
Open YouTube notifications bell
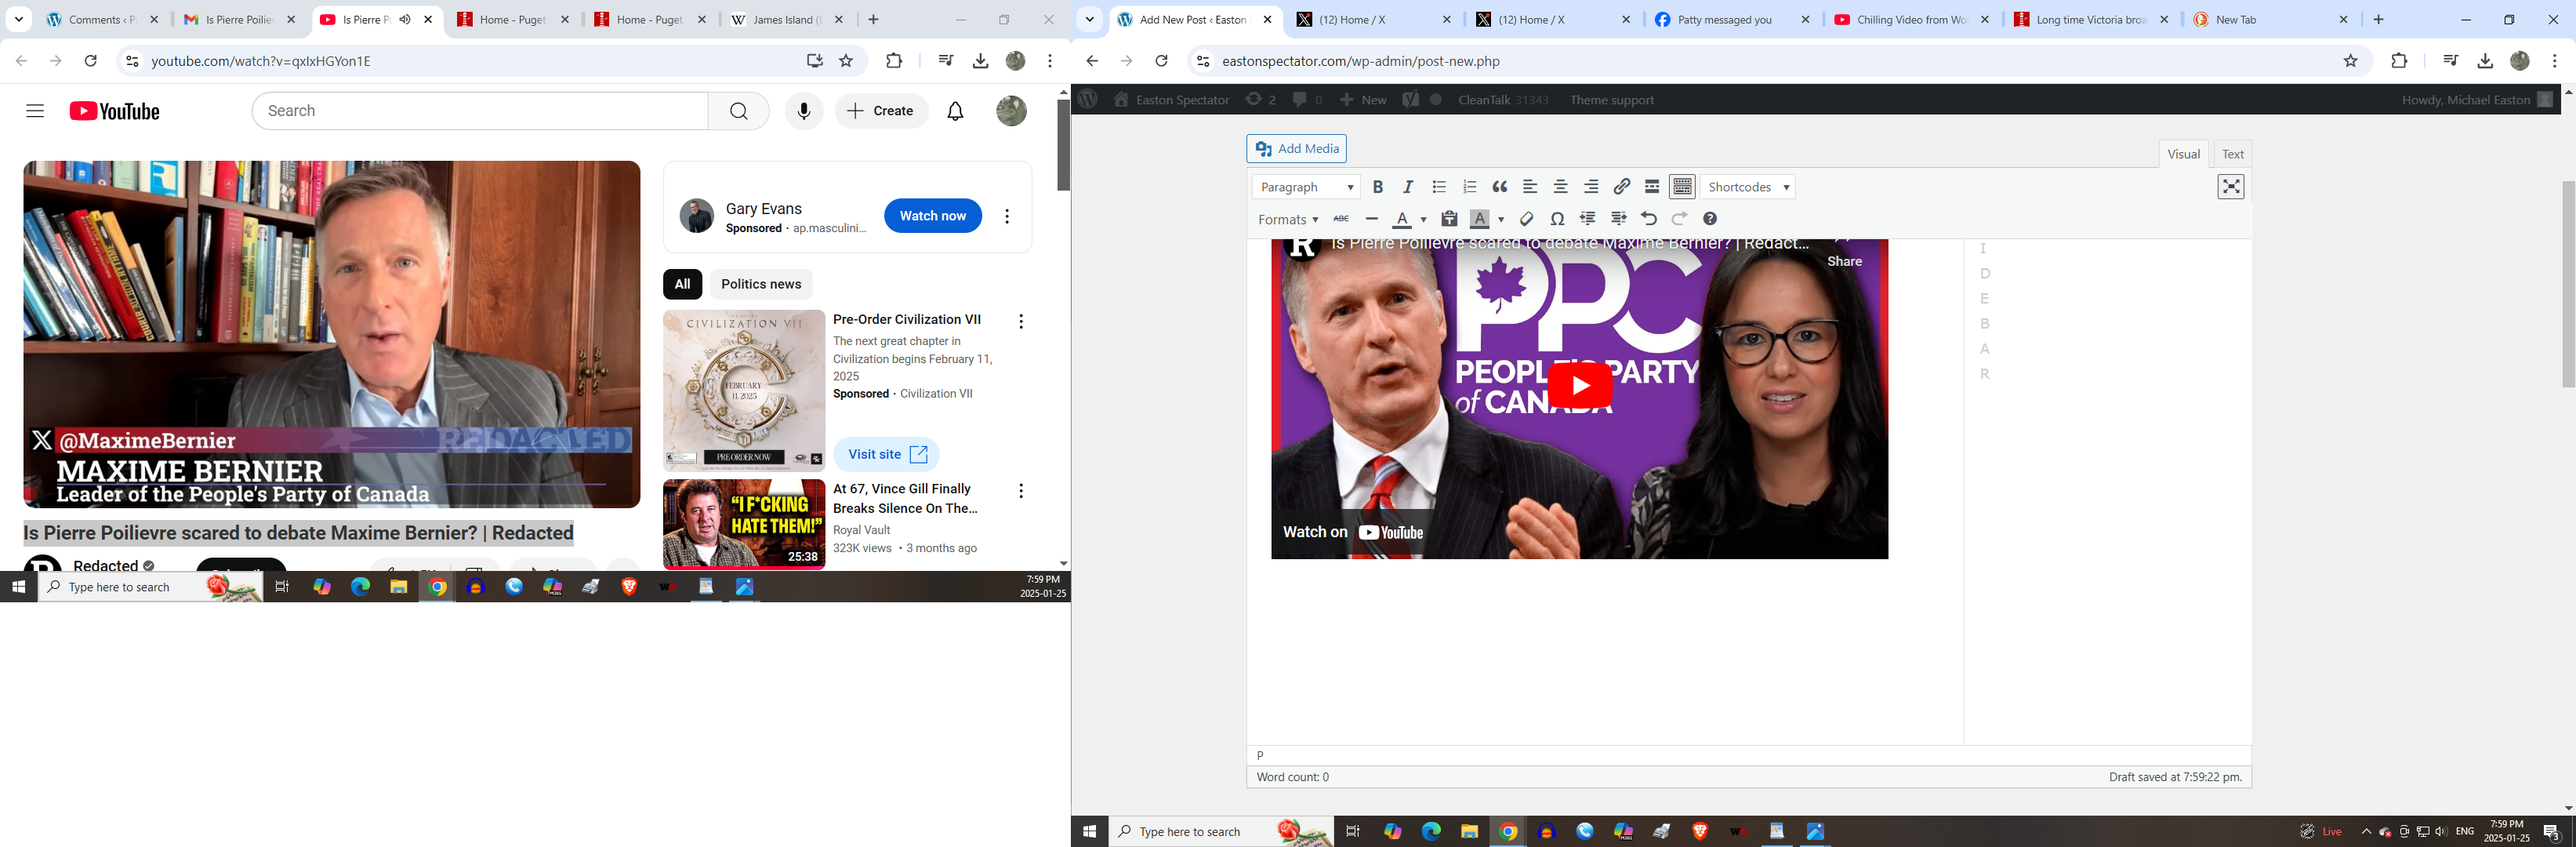[955, 111]
